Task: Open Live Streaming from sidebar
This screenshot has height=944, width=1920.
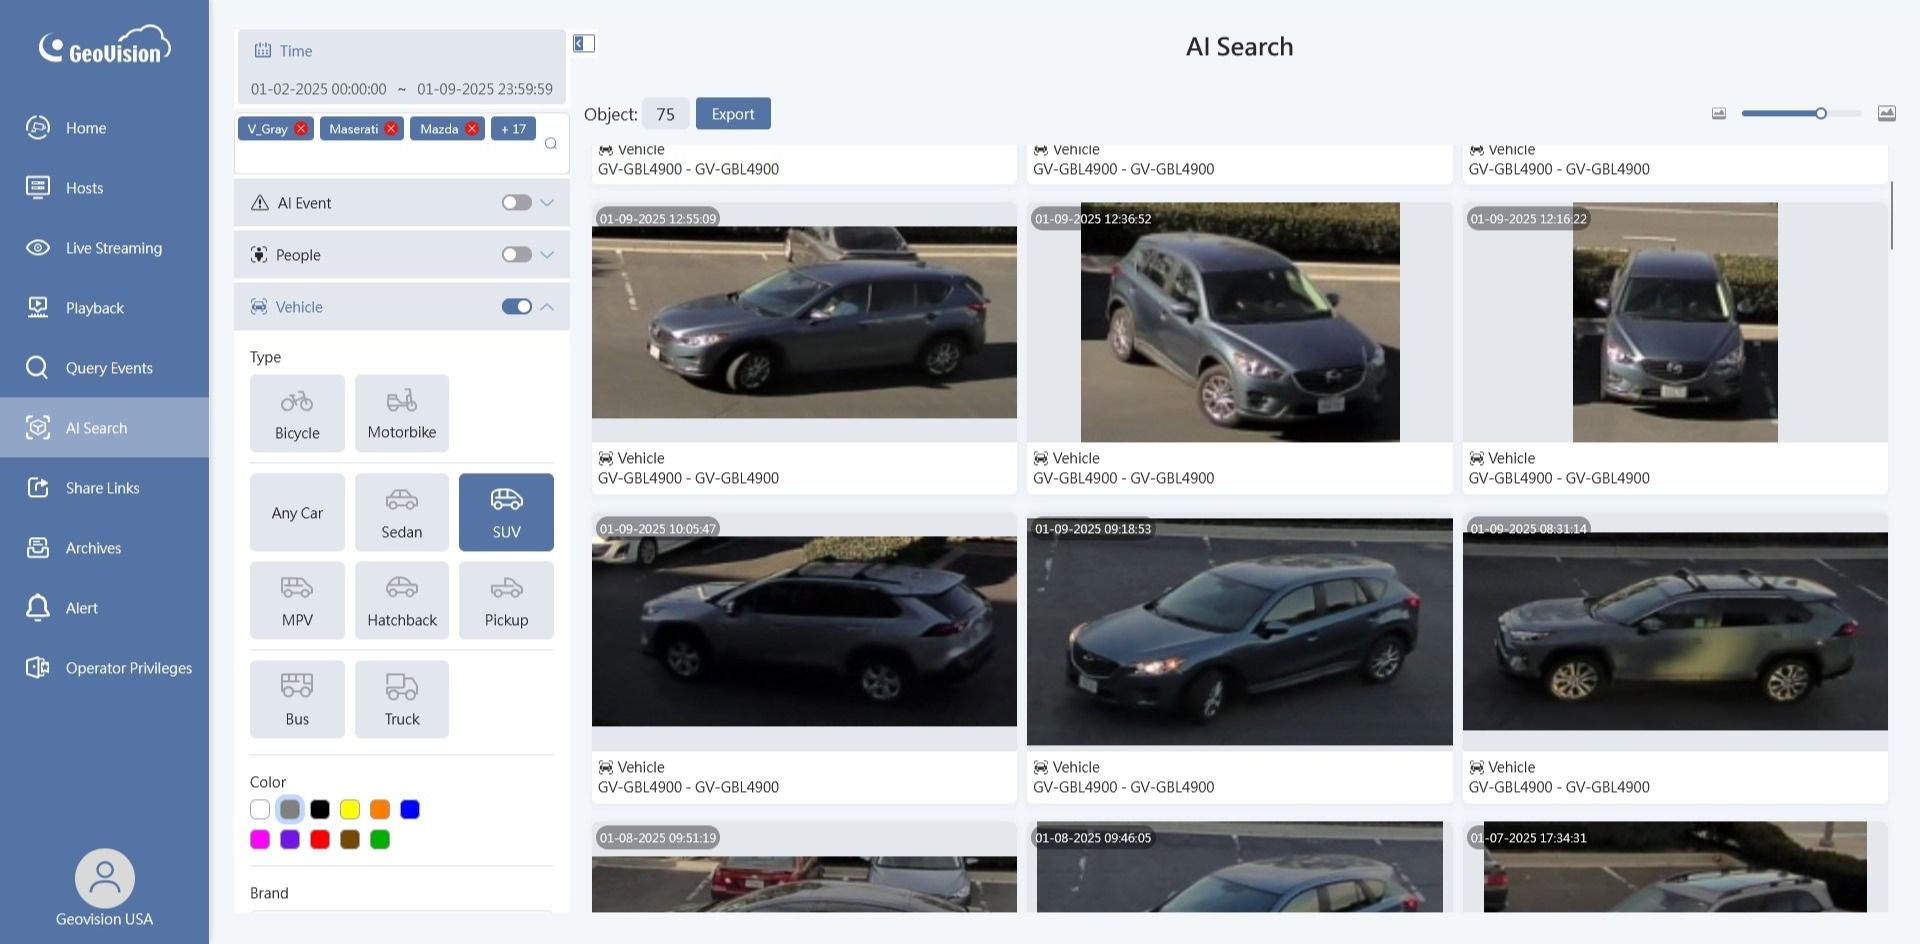Action: coord(113,248)
